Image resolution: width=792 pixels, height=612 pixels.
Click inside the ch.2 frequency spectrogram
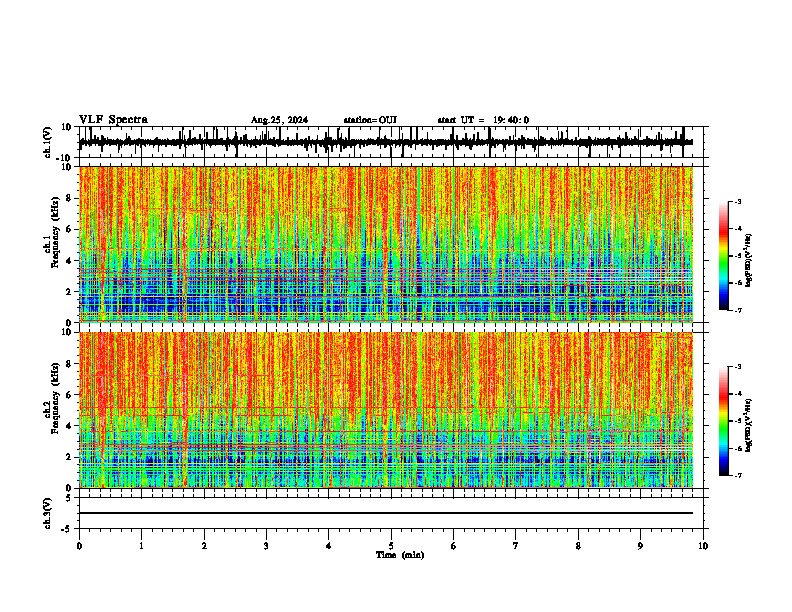[x=386, y=410]
